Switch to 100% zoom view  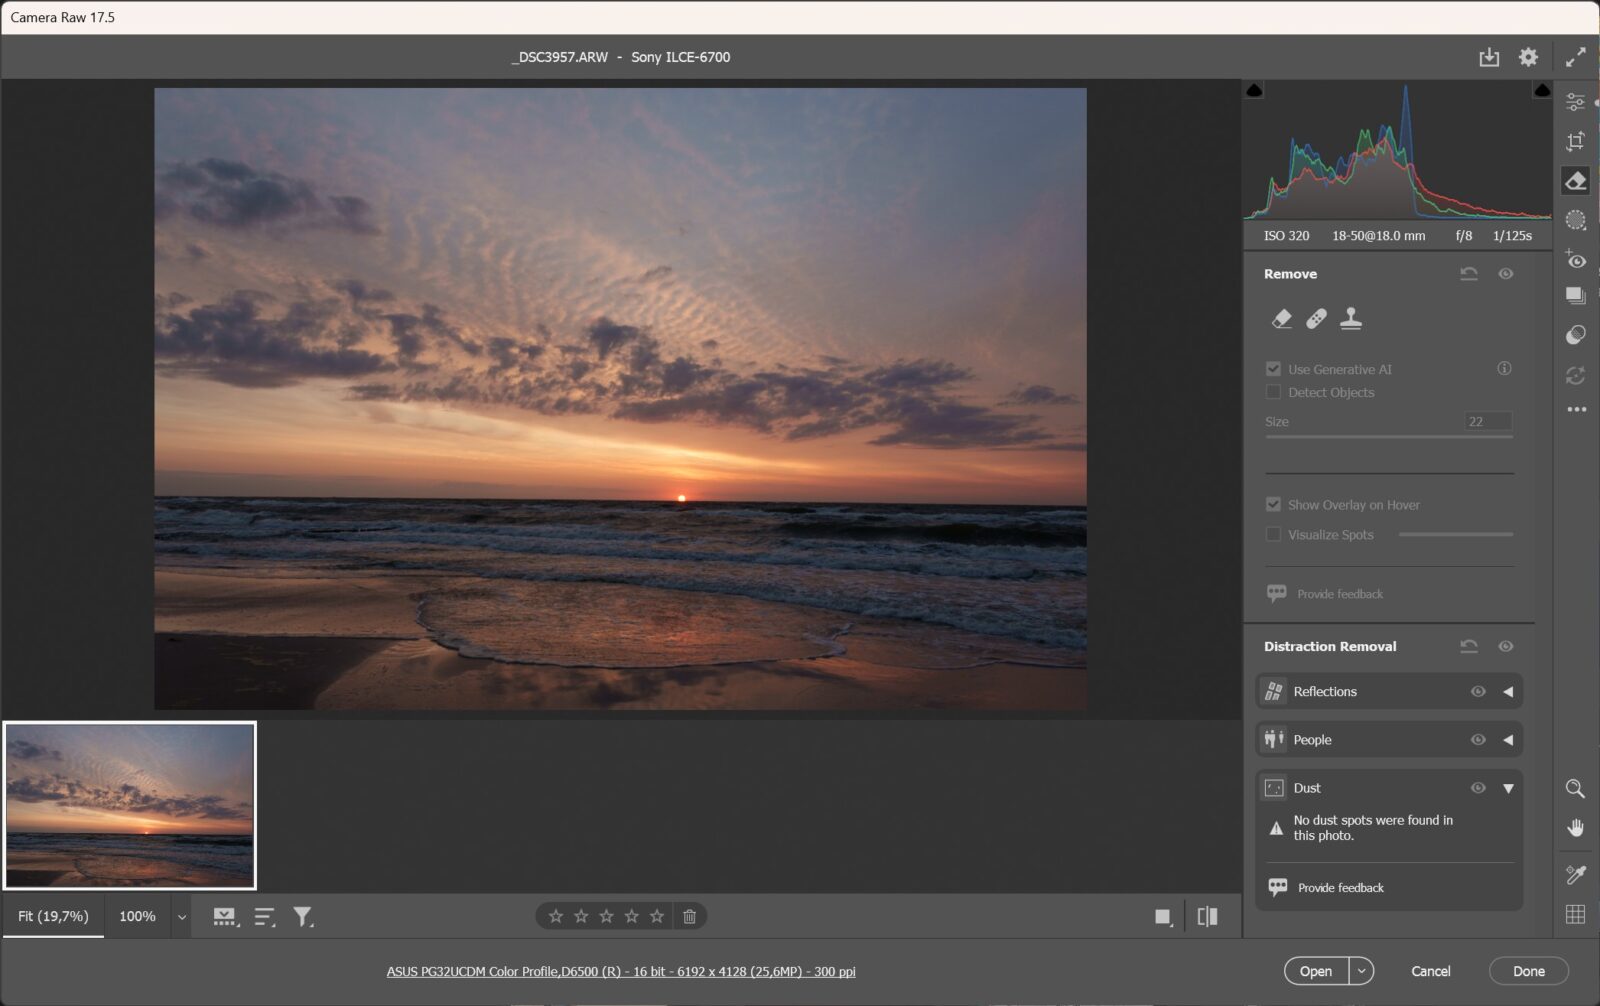[137, 916]
